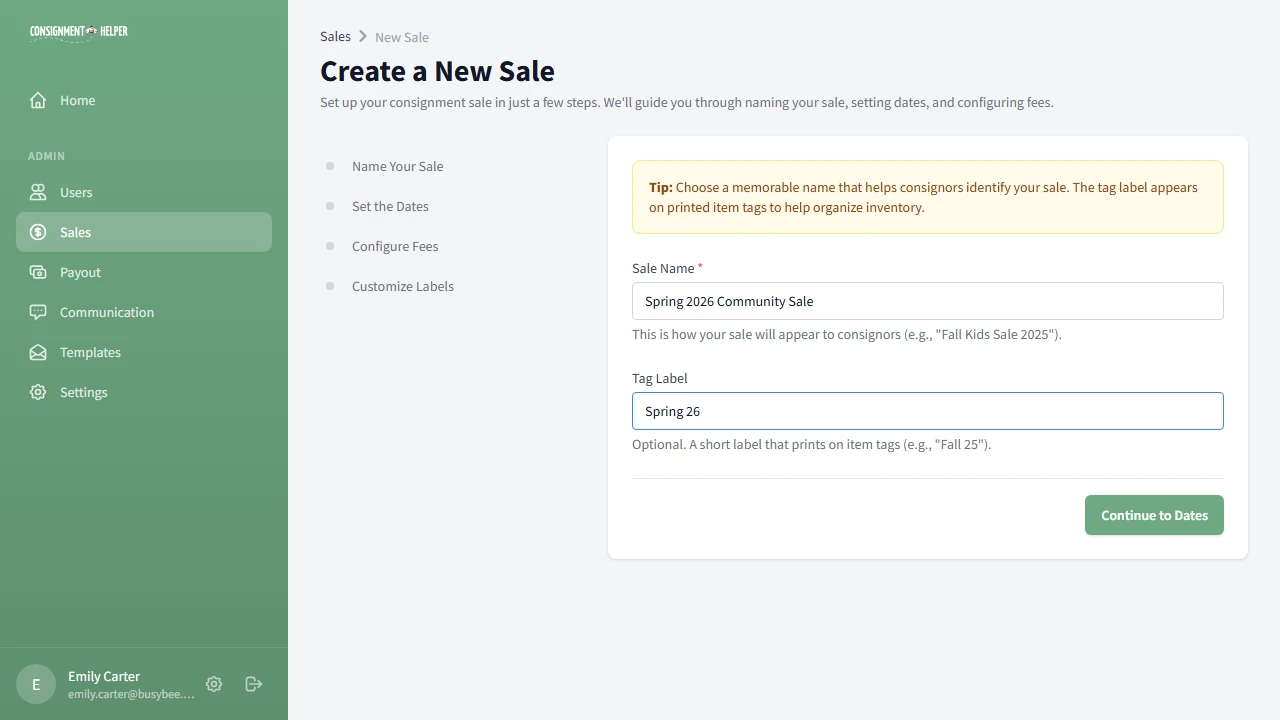Open Templates via the envelope icon
The width and height of the screenshot is (1280, 720).
37,352
